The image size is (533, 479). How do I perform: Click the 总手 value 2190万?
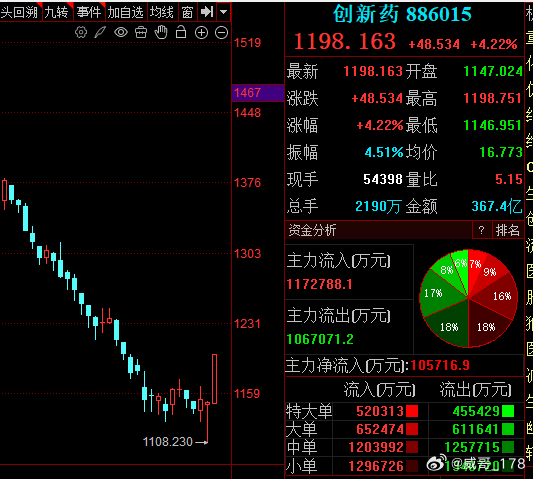point(378,206)
